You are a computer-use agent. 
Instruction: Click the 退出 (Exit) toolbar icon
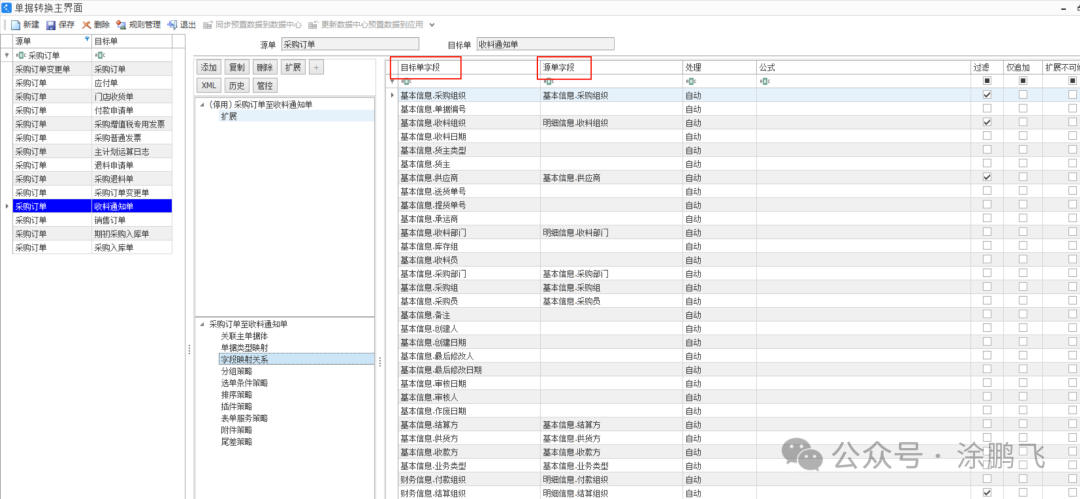[x=172, y=24]
